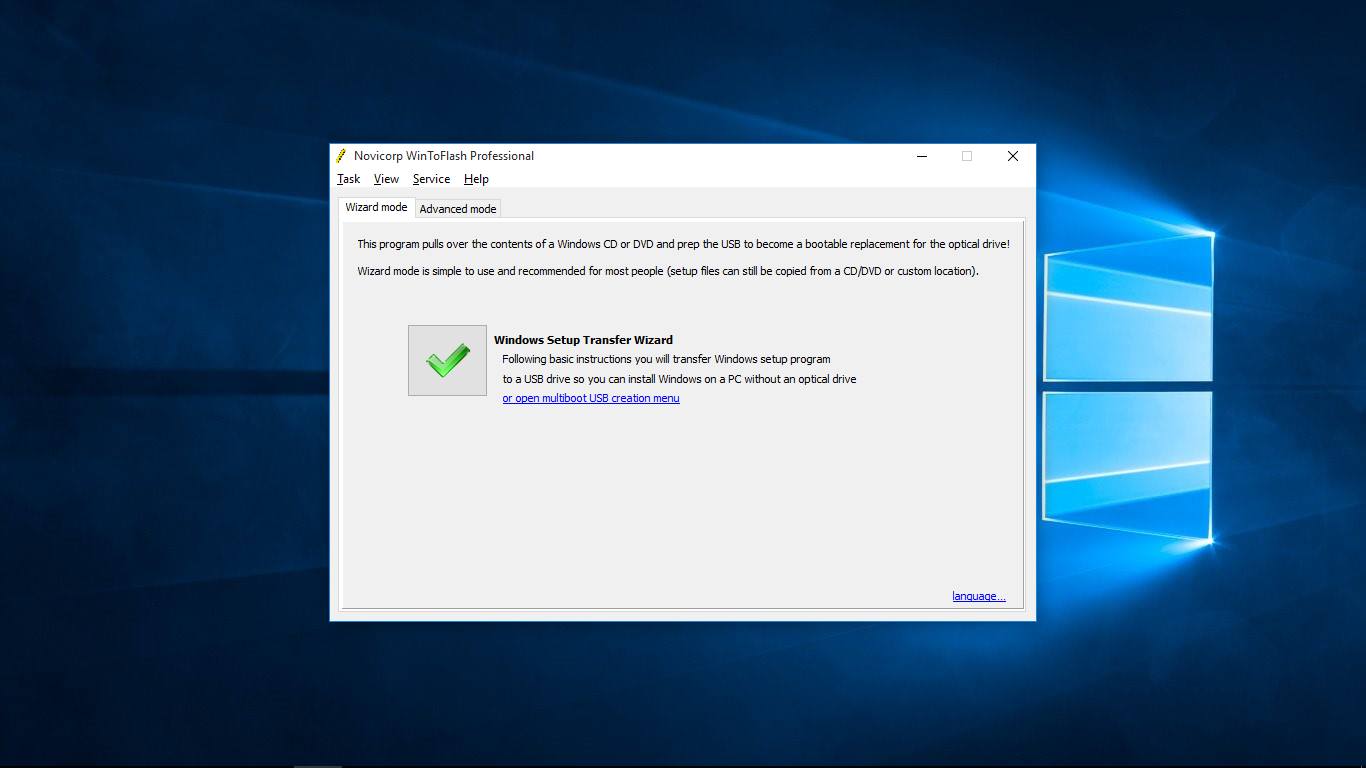1366x768 pixels.
Task: Open multiboot USB creation menu link
Action: coord(591,398)
